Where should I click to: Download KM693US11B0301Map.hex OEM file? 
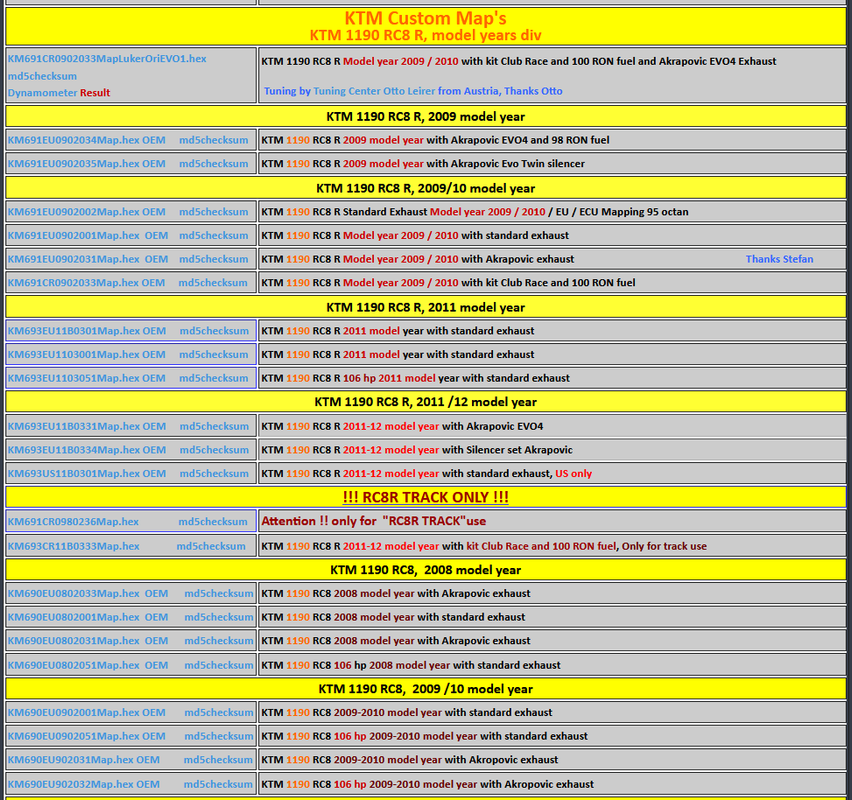tap(87, 474)
